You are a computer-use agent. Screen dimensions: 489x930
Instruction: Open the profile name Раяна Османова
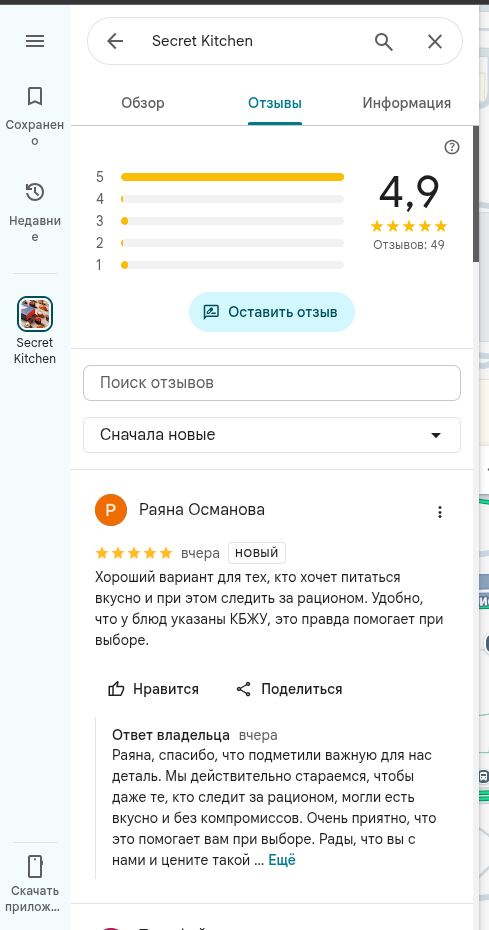pyautogui.click(x=202, y=509)
